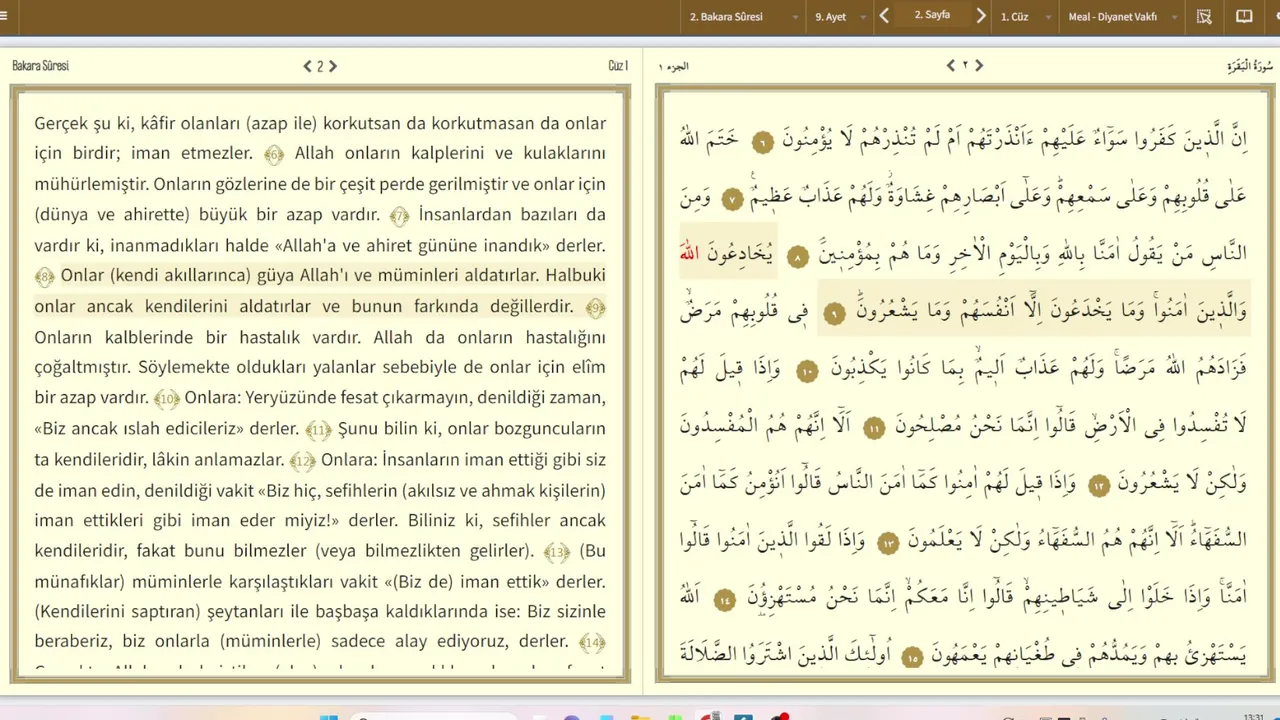Click verse 12 marker in Turkish translation
Screen dimensions: 1280x720
click(302, 461)
